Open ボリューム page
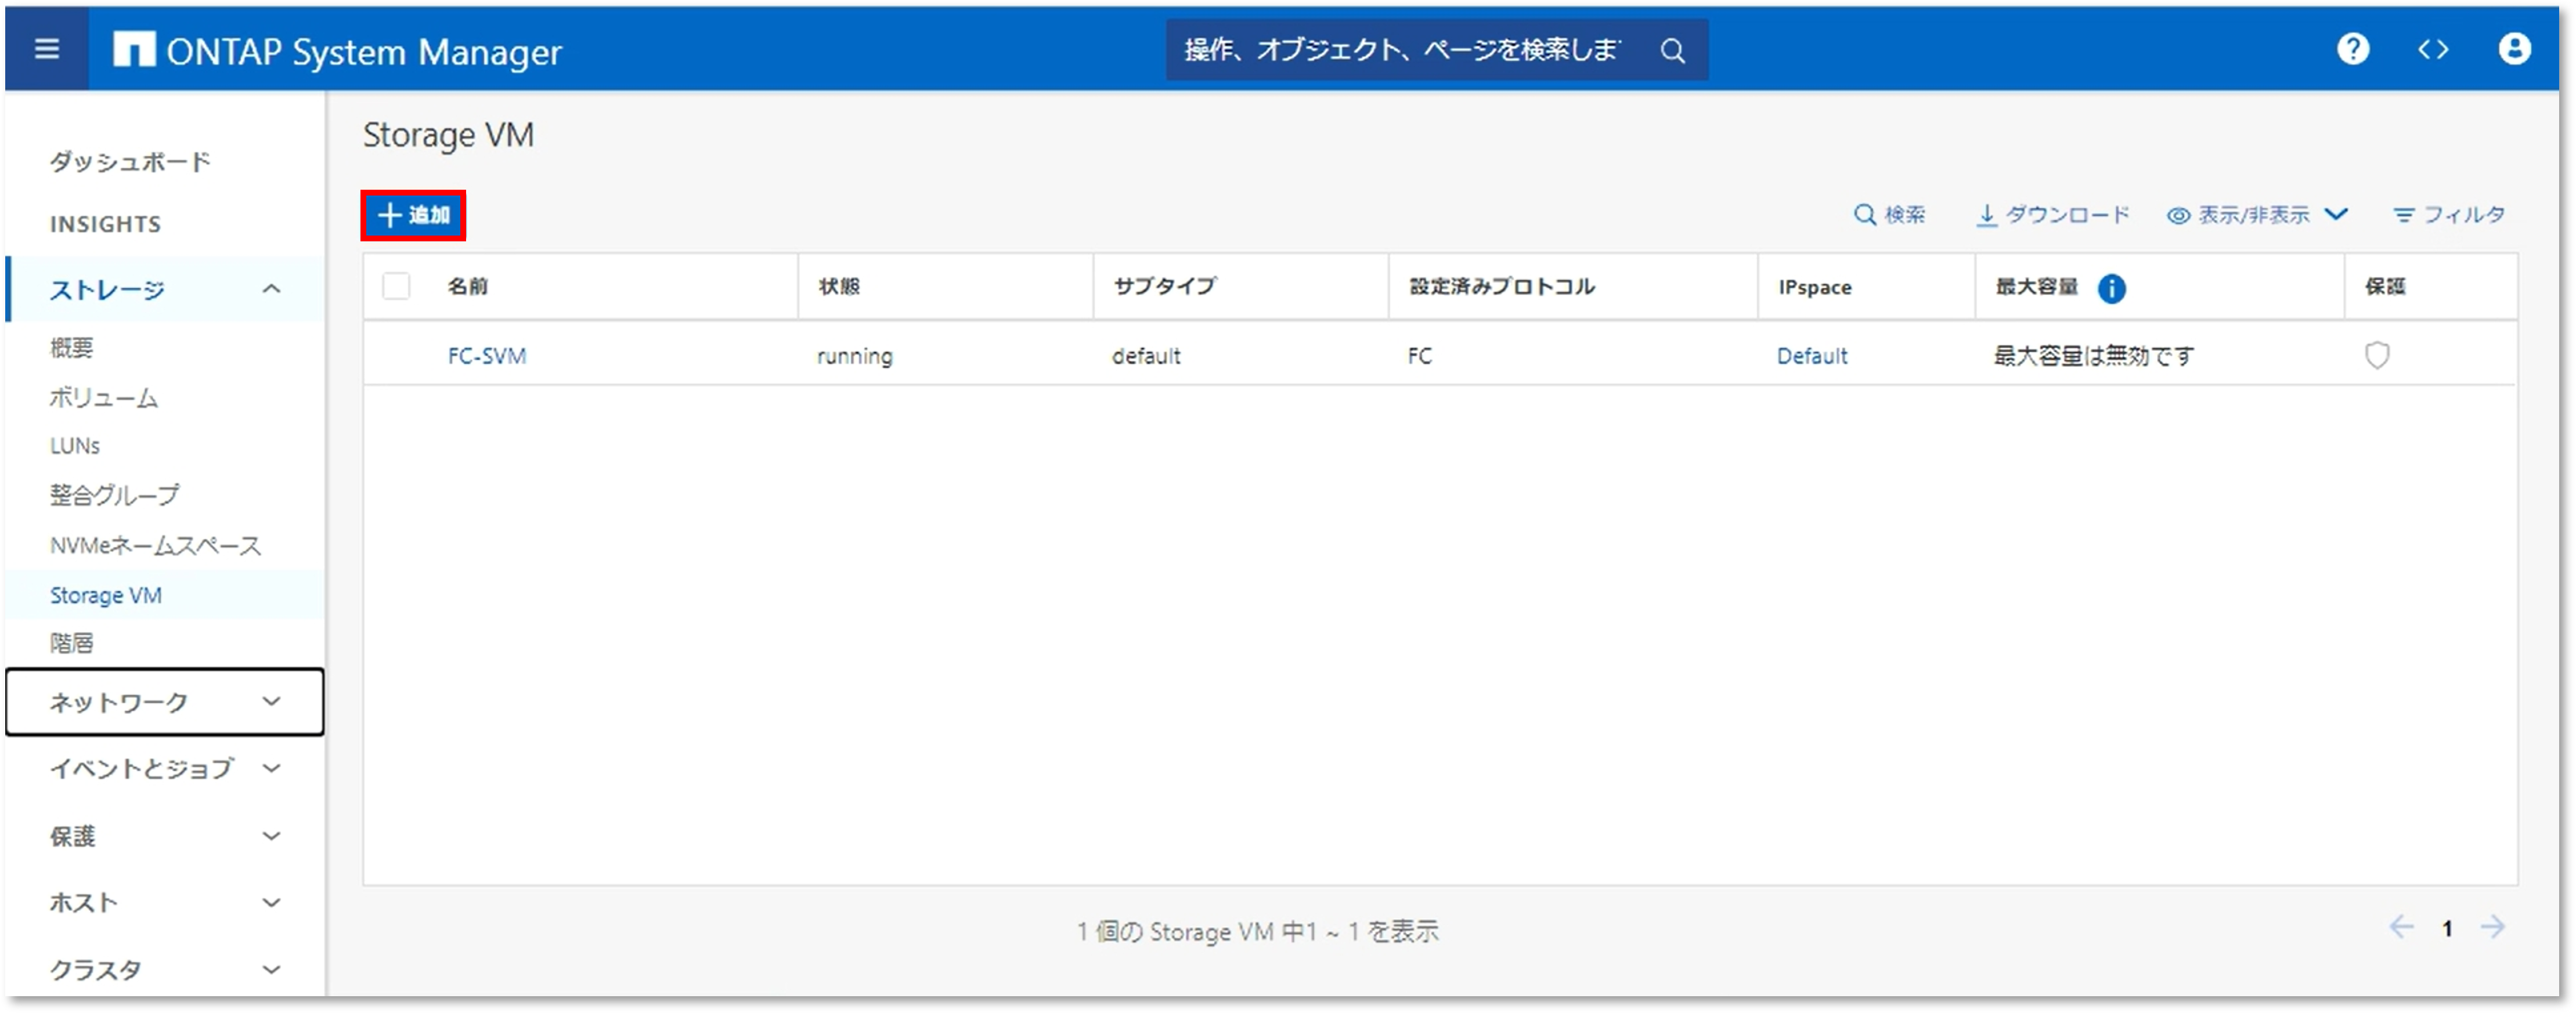 104,397
